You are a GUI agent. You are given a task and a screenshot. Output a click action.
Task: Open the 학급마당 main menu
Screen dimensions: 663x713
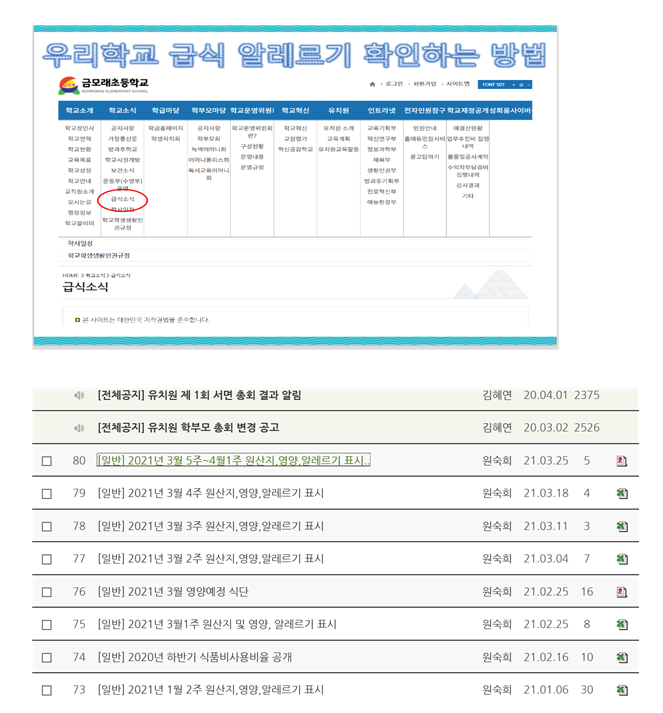coord(166,110)
